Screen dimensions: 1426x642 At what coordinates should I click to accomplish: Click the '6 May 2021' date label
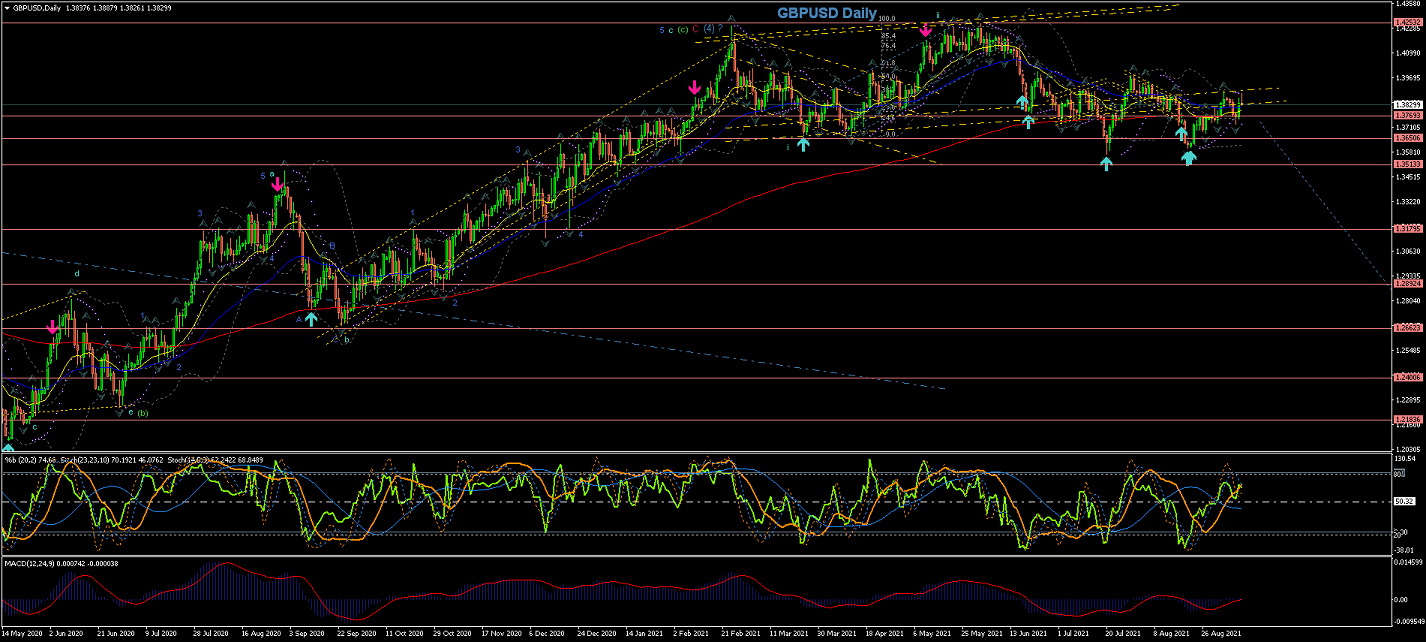point(932,633)
